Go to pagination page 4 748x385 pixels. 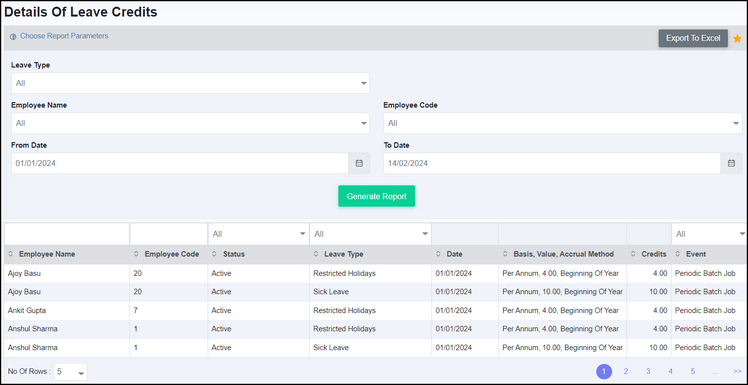(670, 371)
